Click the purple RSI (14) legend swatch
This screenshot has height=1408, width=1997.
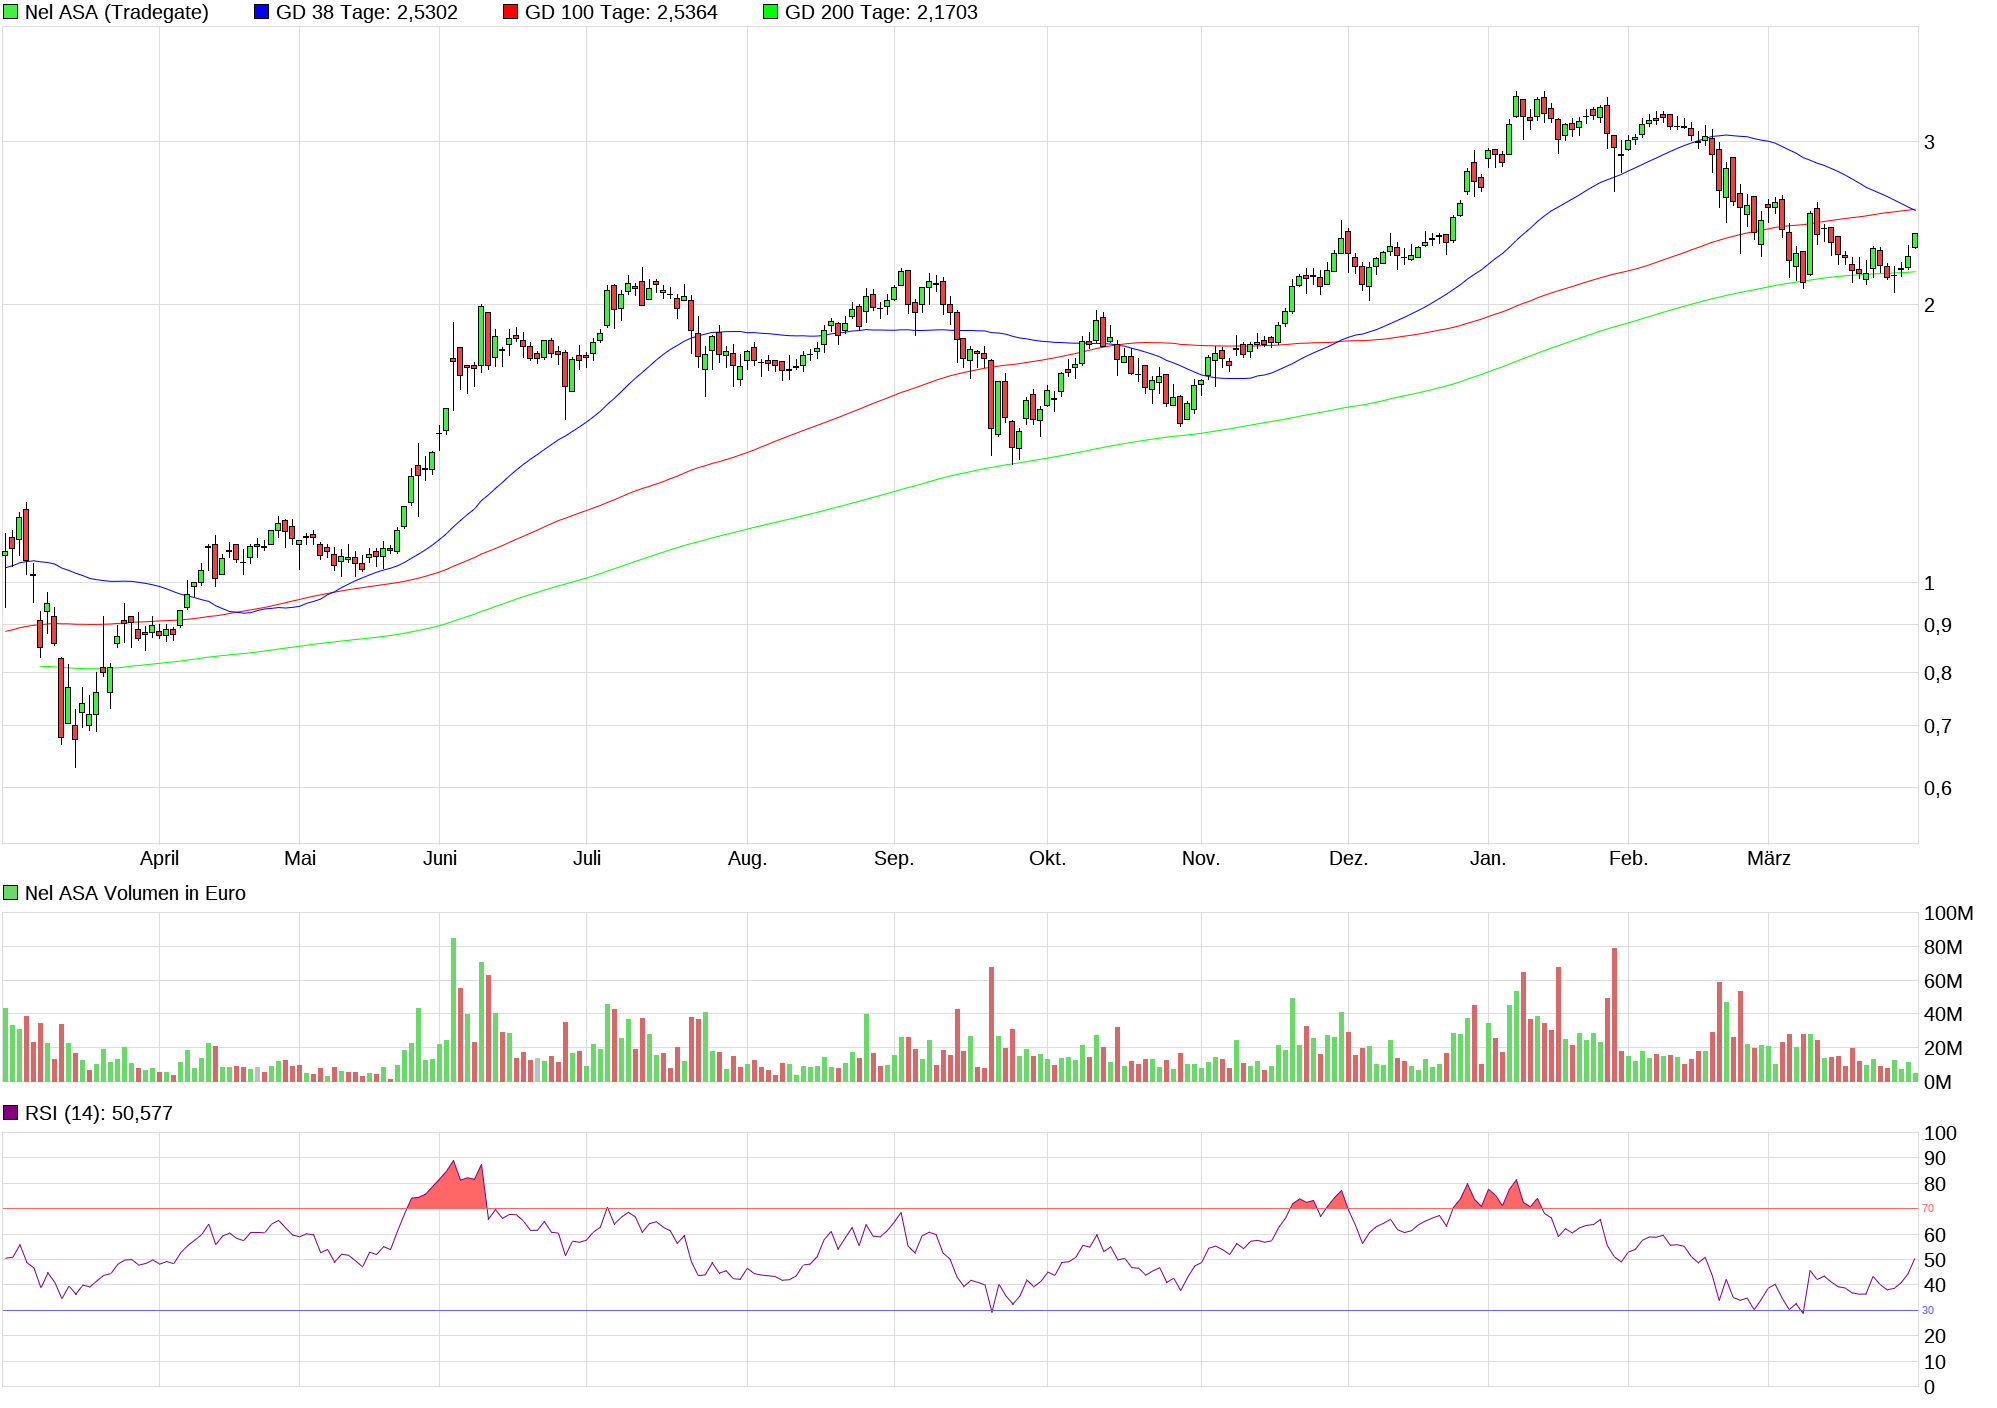(x=11, y=1113)
